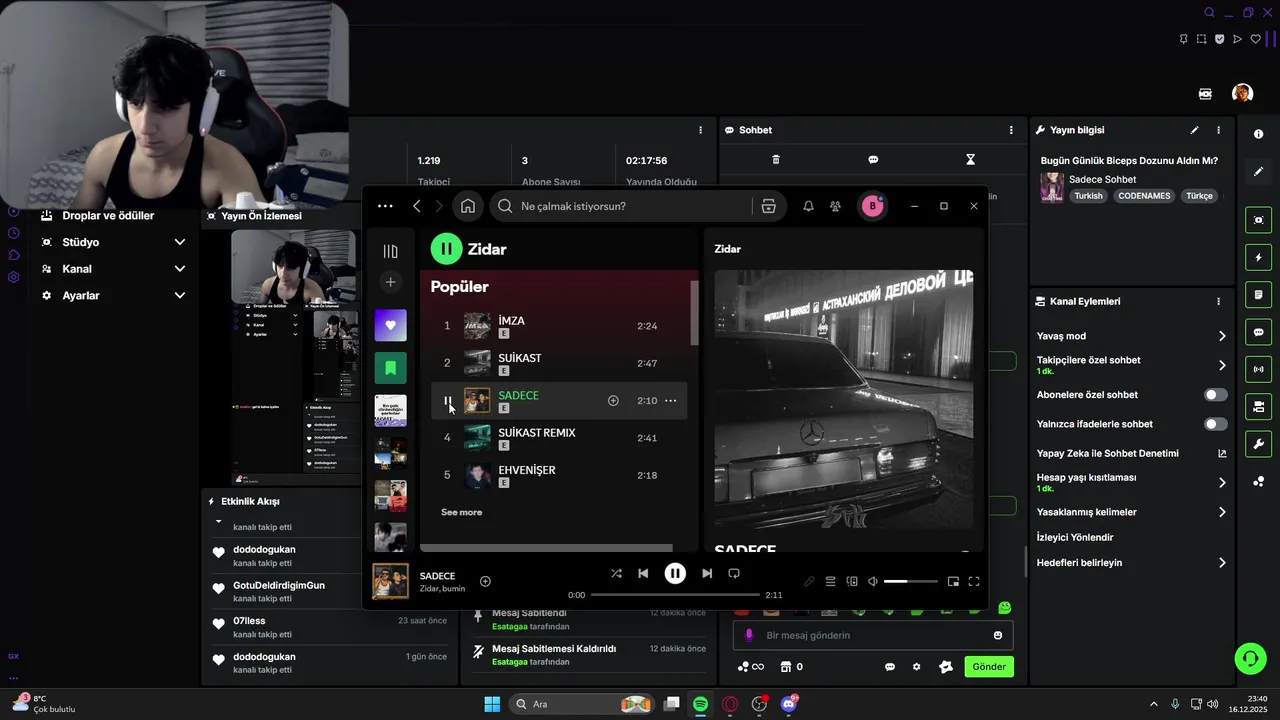Adjust Spotify volume slider

[x=911, y=581]
